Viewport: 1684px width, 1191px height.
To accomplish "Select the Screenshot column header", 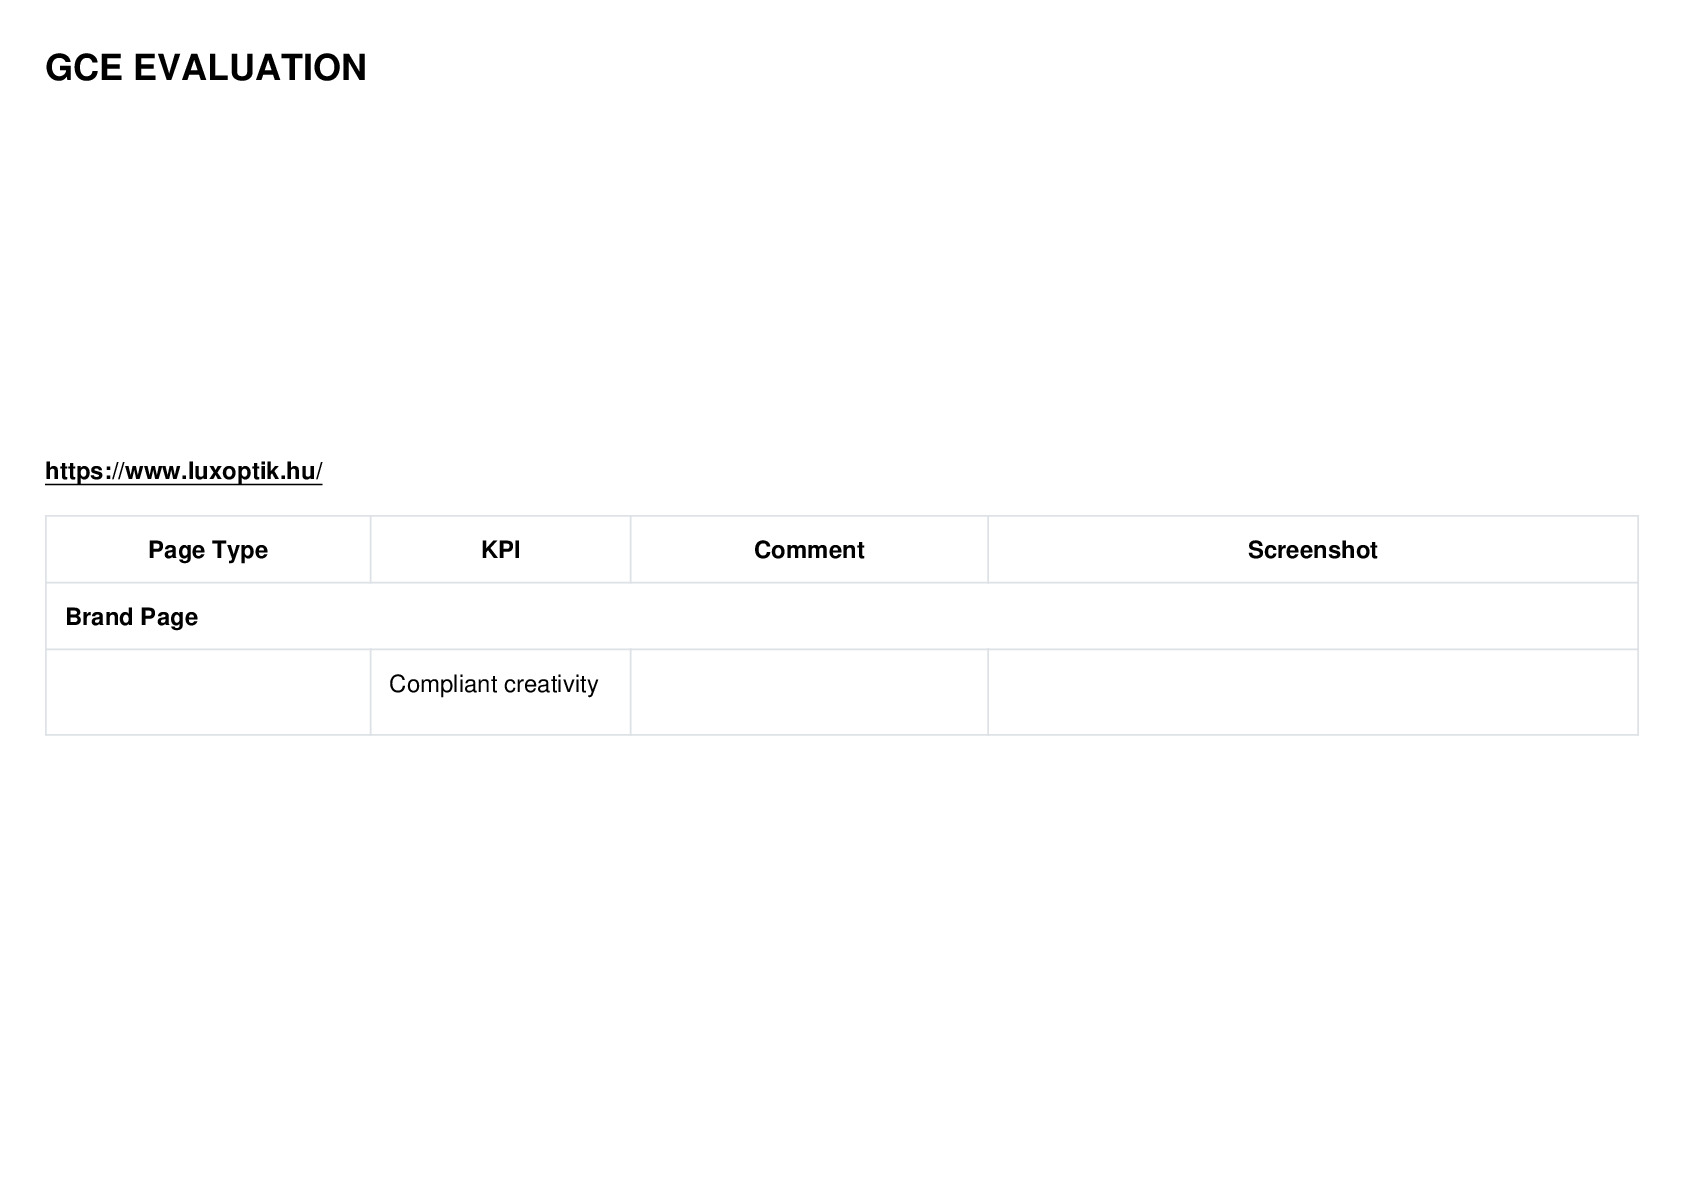I will point(1312,550).
